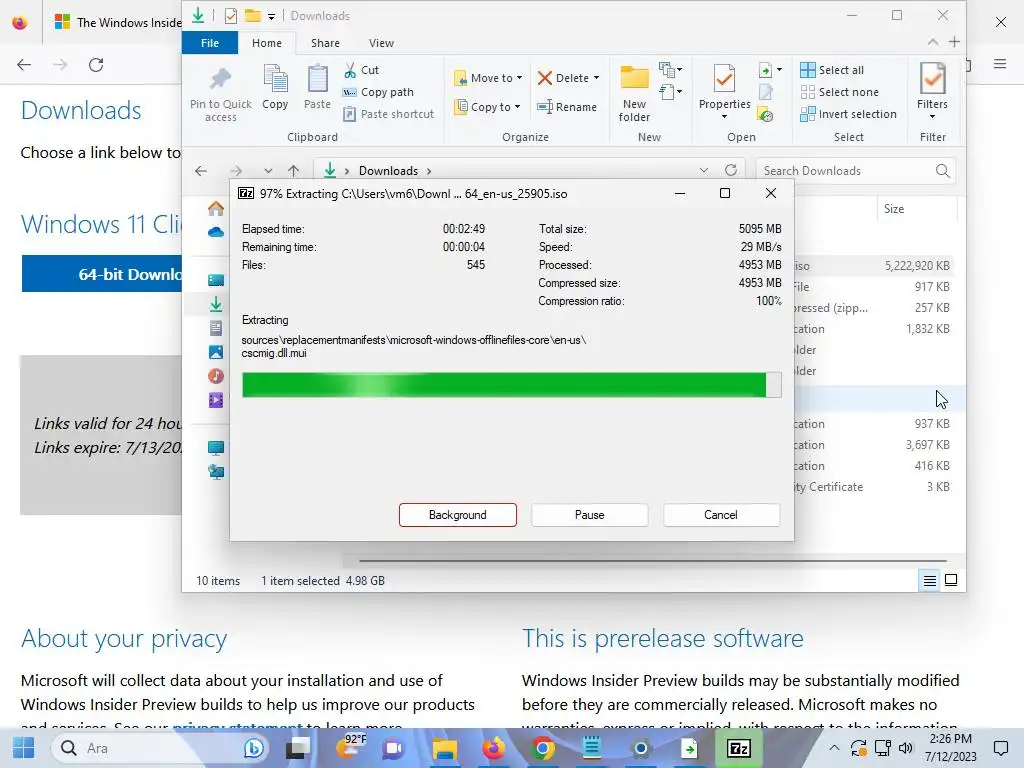Image resolution: width=1024 pixels, height=768 pixels.
Task: Open Documents icon in navigation pane
Action: 216,328
